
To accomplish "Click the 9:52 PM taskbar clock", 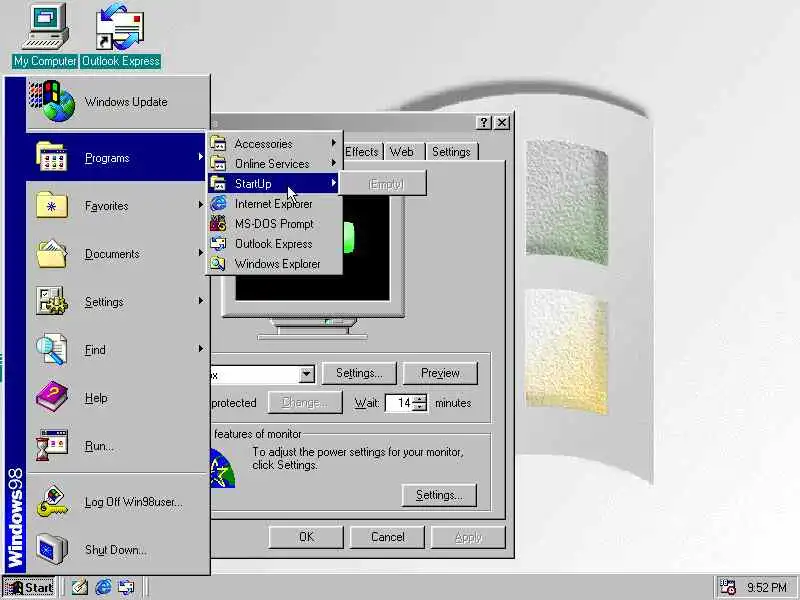I will [x=767, y=588].
